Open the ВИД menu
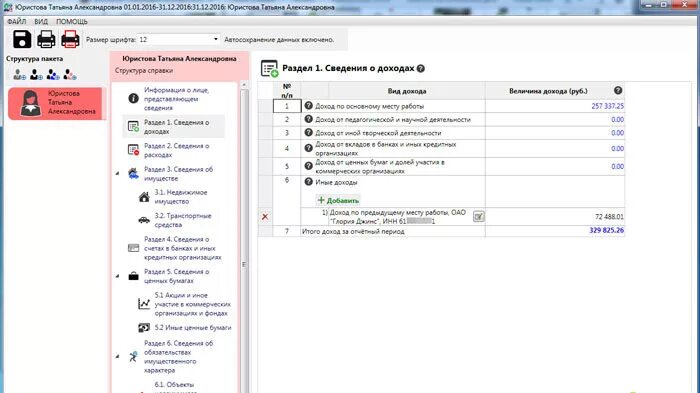This screenshot has width=700, height=393. point(41,21)
